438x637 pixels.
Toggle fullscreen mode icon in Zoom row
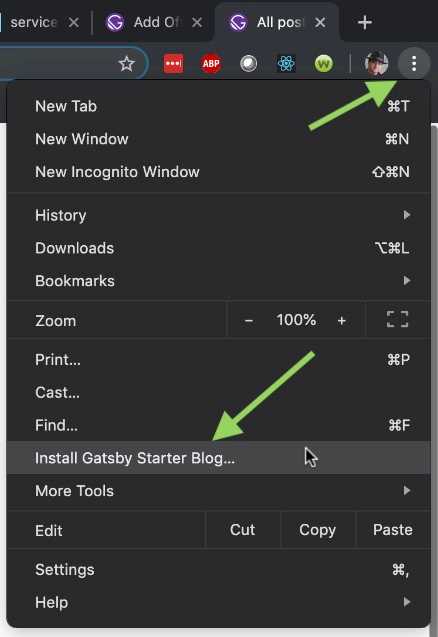tap(397, 319)
